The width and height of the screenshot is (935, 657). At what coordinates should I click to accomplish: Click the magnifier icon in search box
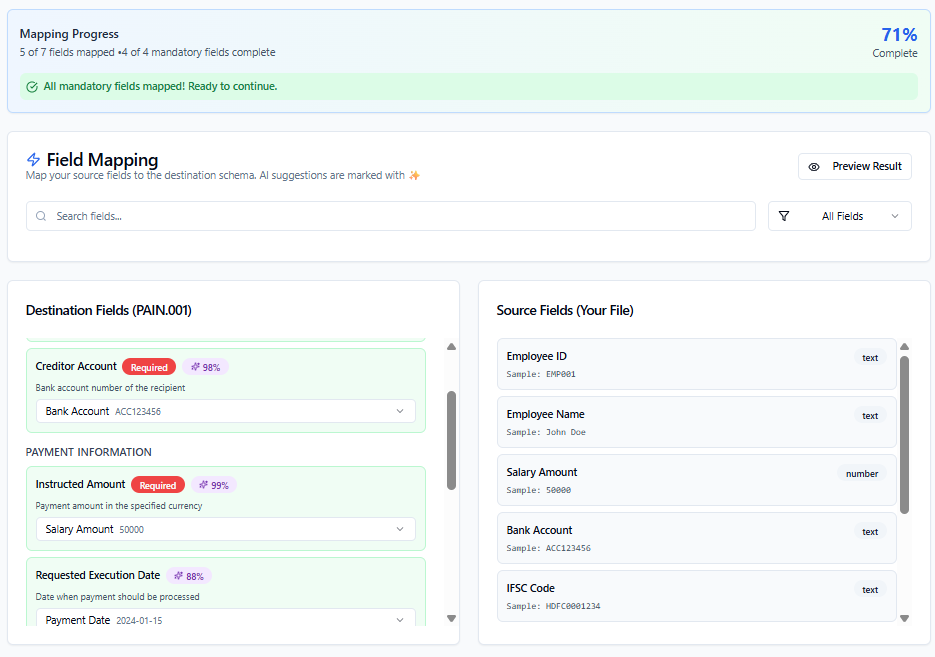click(x=41, y=216)
